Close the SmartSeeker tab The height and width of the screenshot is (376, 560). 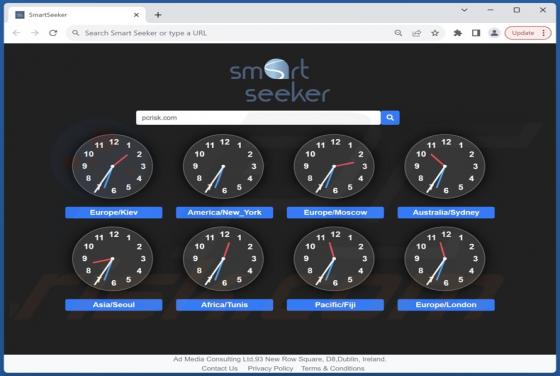point(136,15)
